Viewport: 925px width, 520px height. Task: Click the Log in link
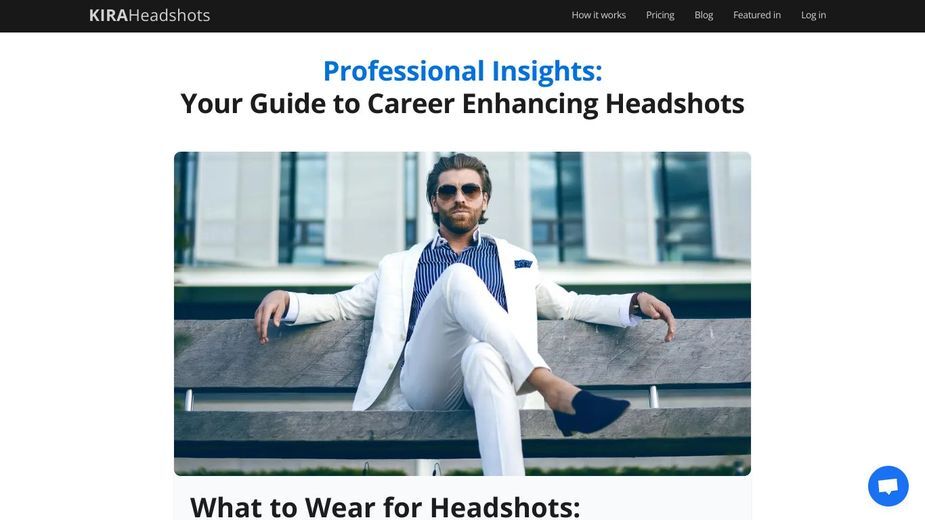[813, 15]
